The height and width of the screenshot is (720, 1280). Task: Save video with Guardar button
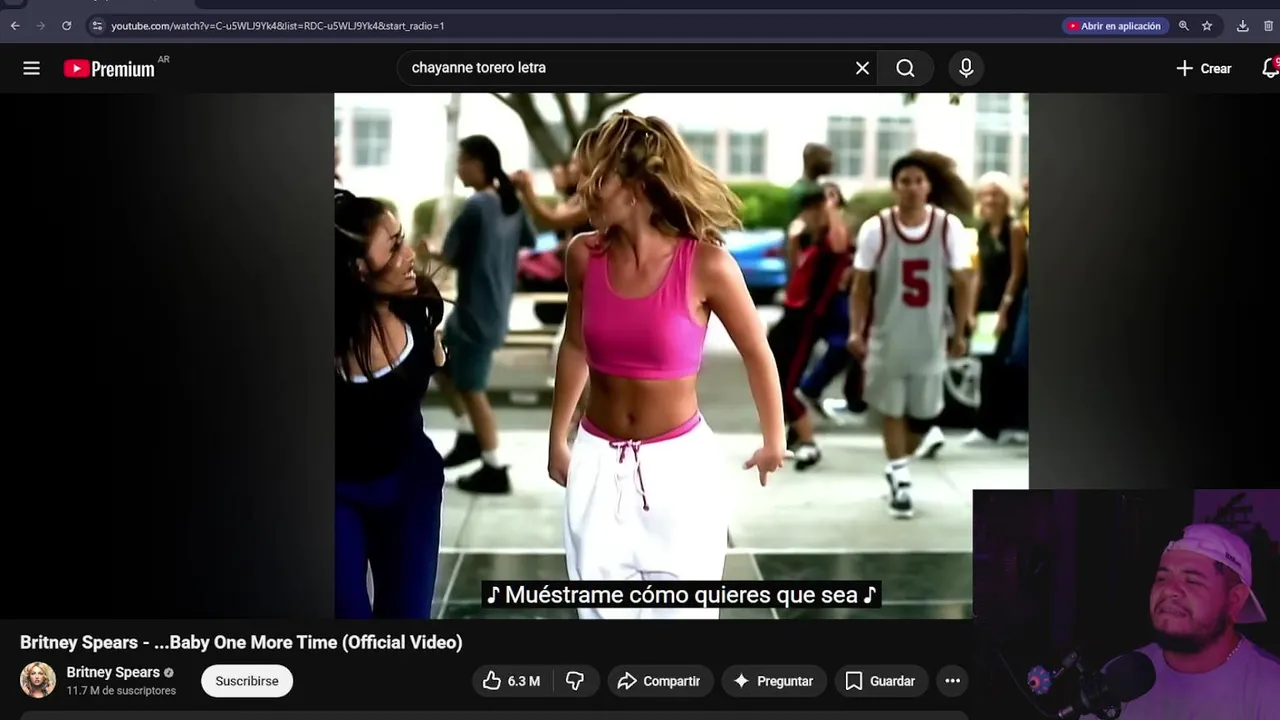[881, 681]
